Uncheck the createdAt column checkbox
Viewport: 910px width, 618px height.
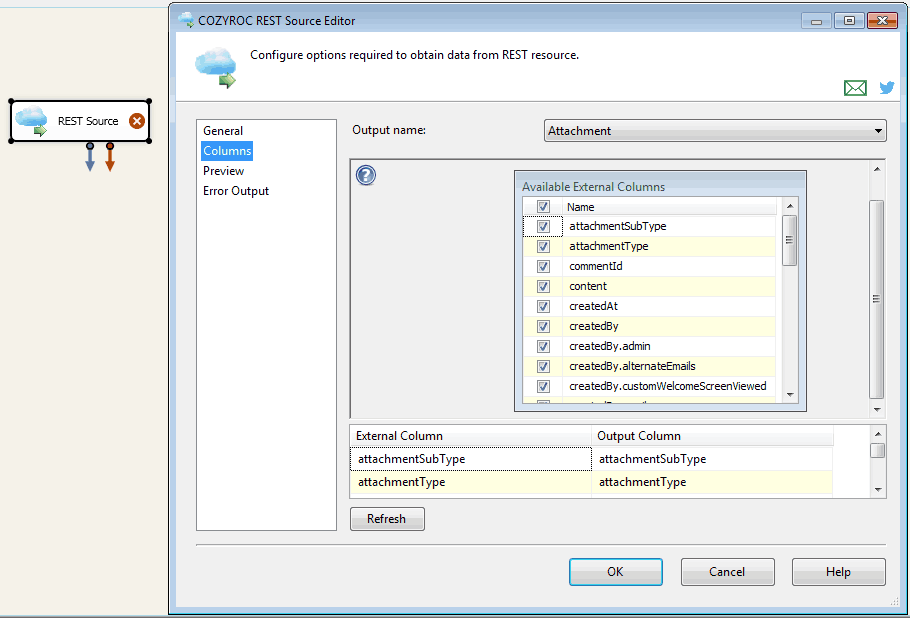(543, 306)
